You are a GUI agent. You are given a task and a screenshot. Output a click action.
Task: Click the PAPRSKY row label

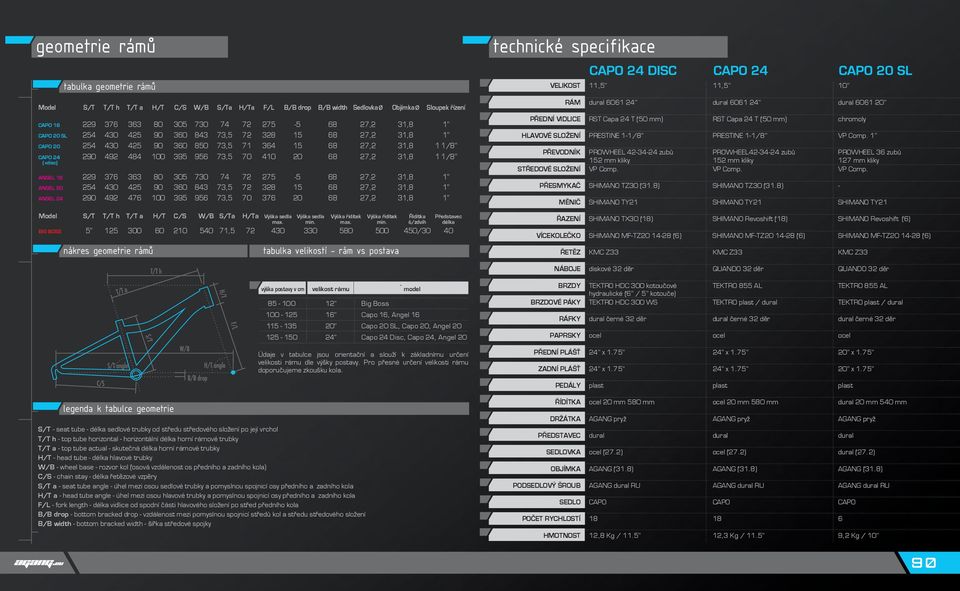[536, 335]
